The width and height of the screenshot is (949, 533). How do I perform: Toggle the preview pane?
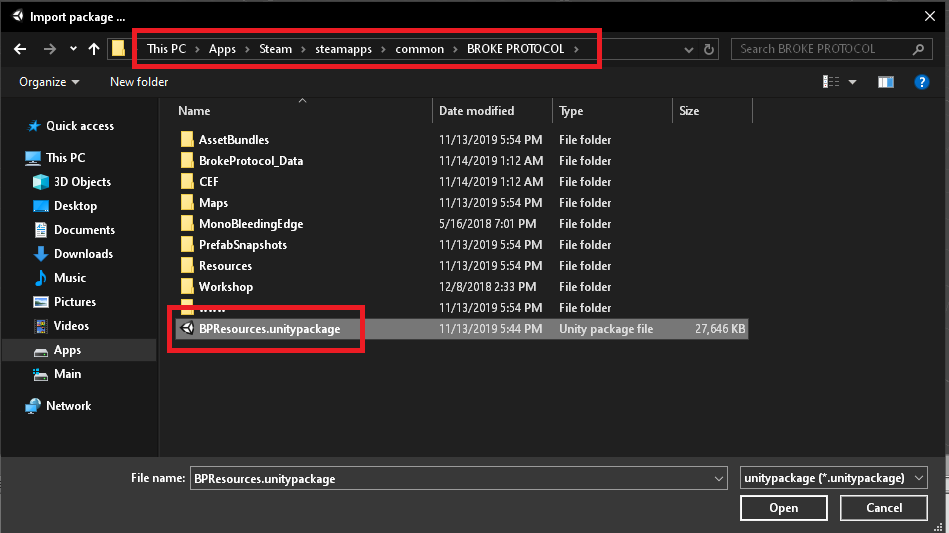tap(885, 82)
